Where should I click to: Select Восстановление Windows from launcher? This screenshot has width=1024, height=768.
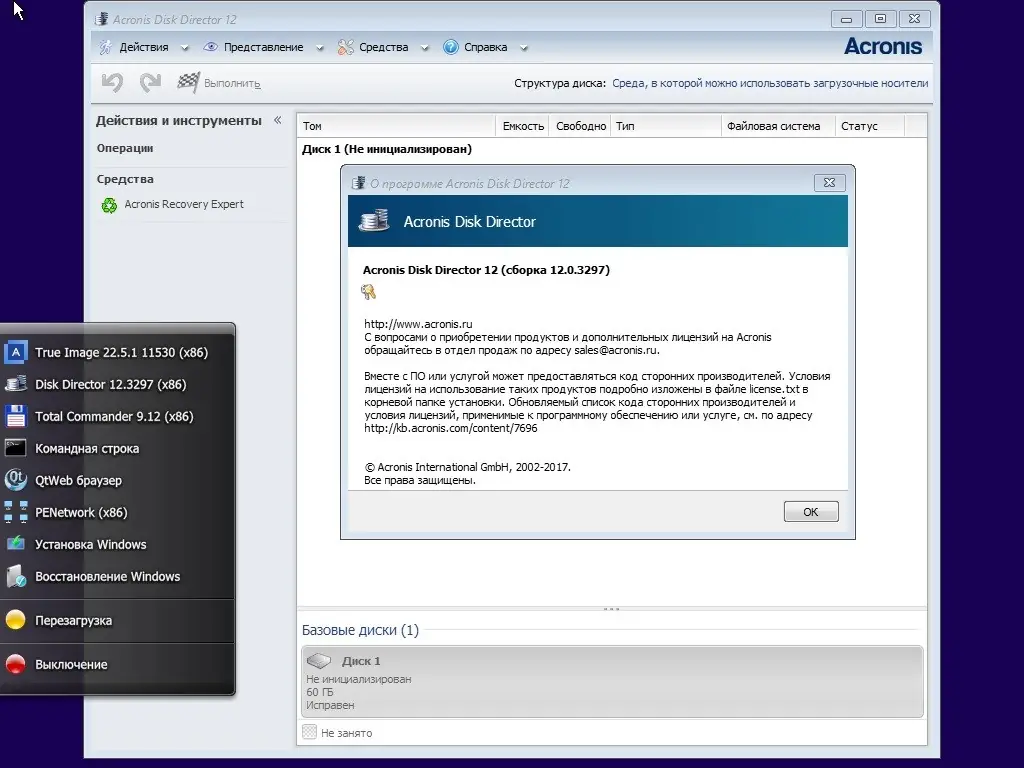pos(118,576)
